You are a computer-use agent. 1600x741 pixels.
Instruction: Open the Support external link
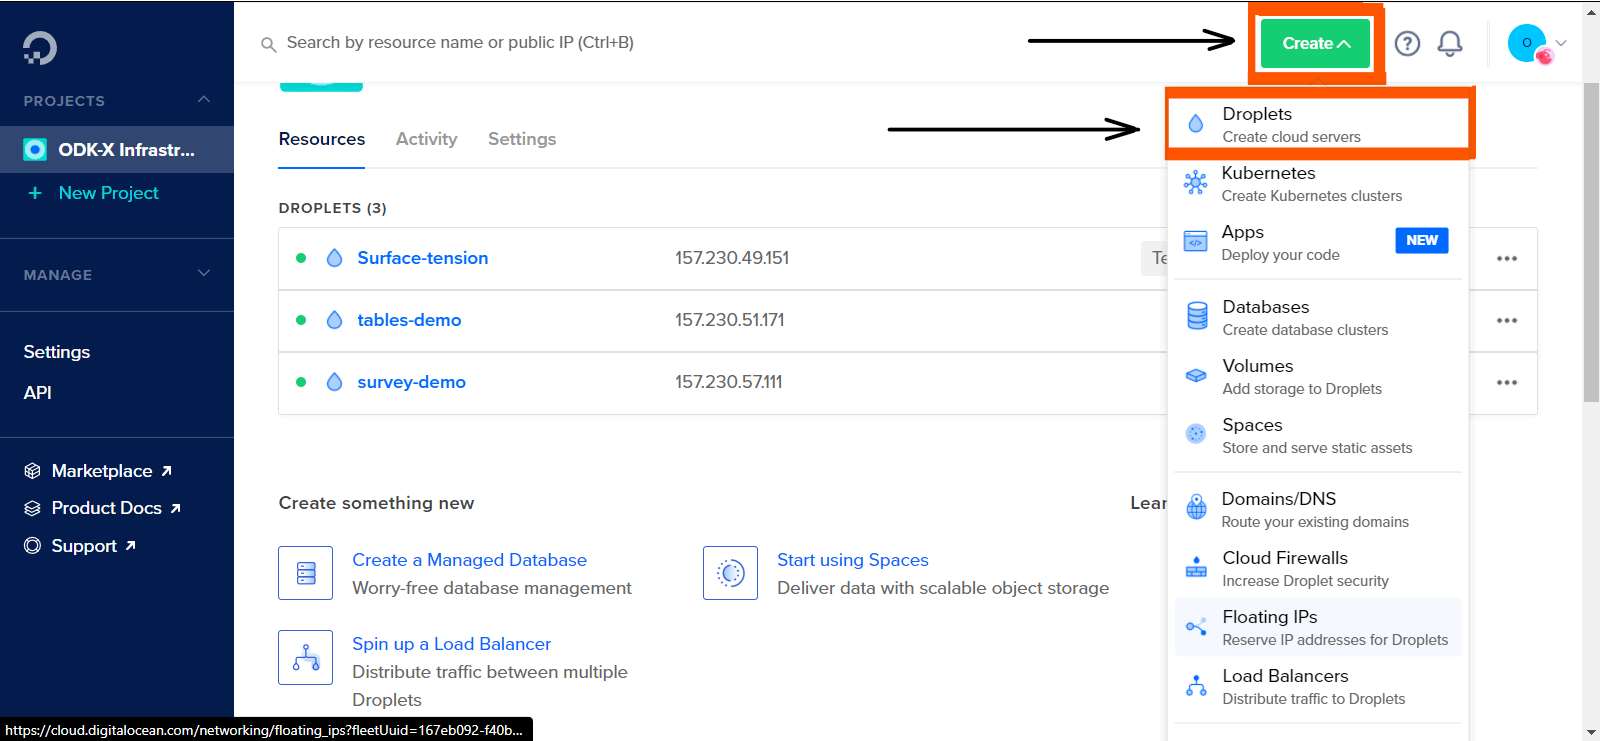pos(94,546)
